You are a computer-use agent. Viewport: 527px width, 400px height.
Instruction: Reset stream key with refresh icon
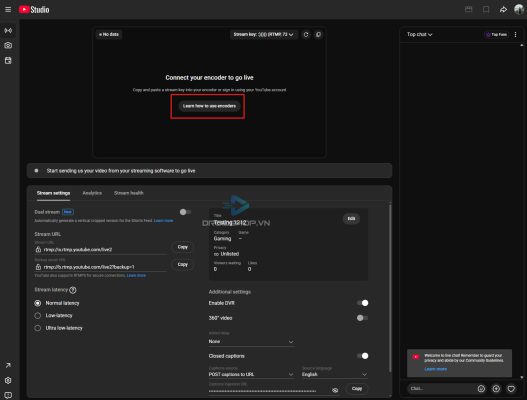pyautogui.click(x=306, y=34)
